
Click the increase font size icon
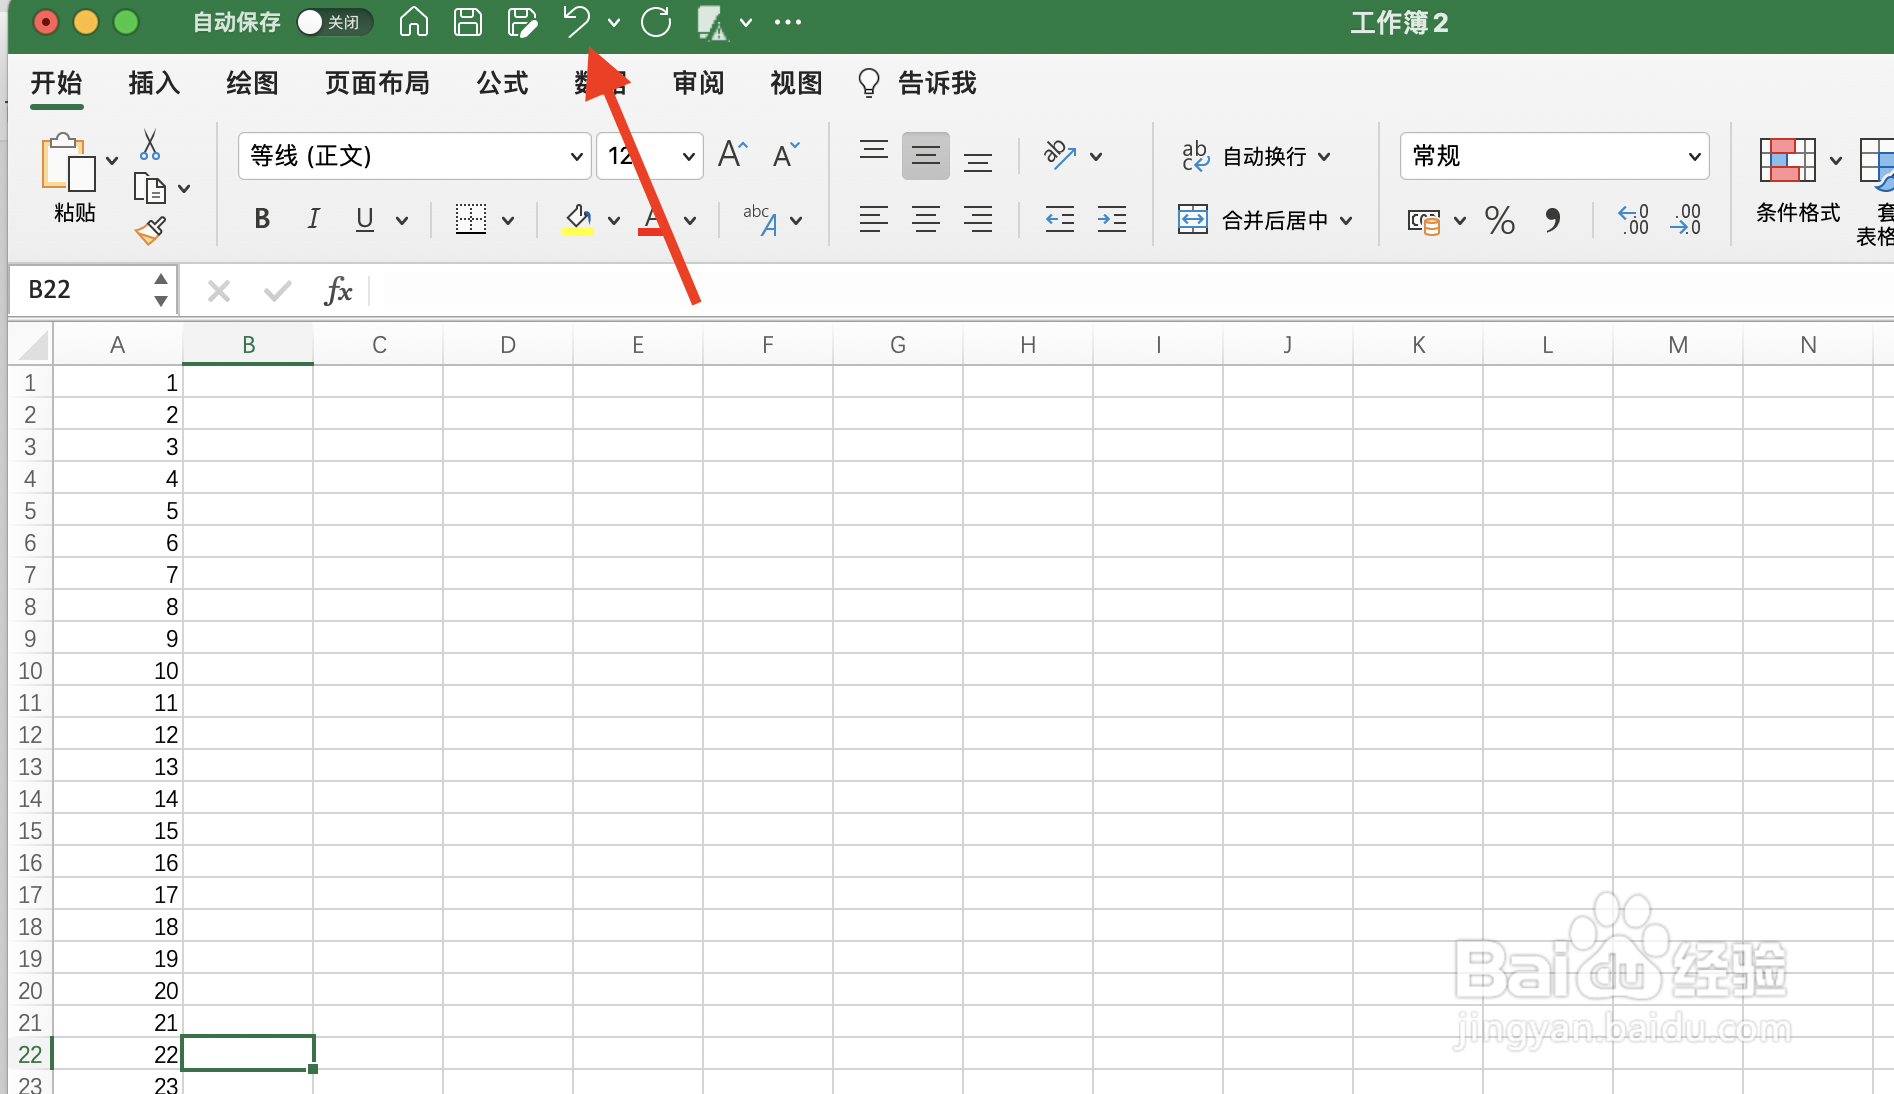tap(731, 154)
